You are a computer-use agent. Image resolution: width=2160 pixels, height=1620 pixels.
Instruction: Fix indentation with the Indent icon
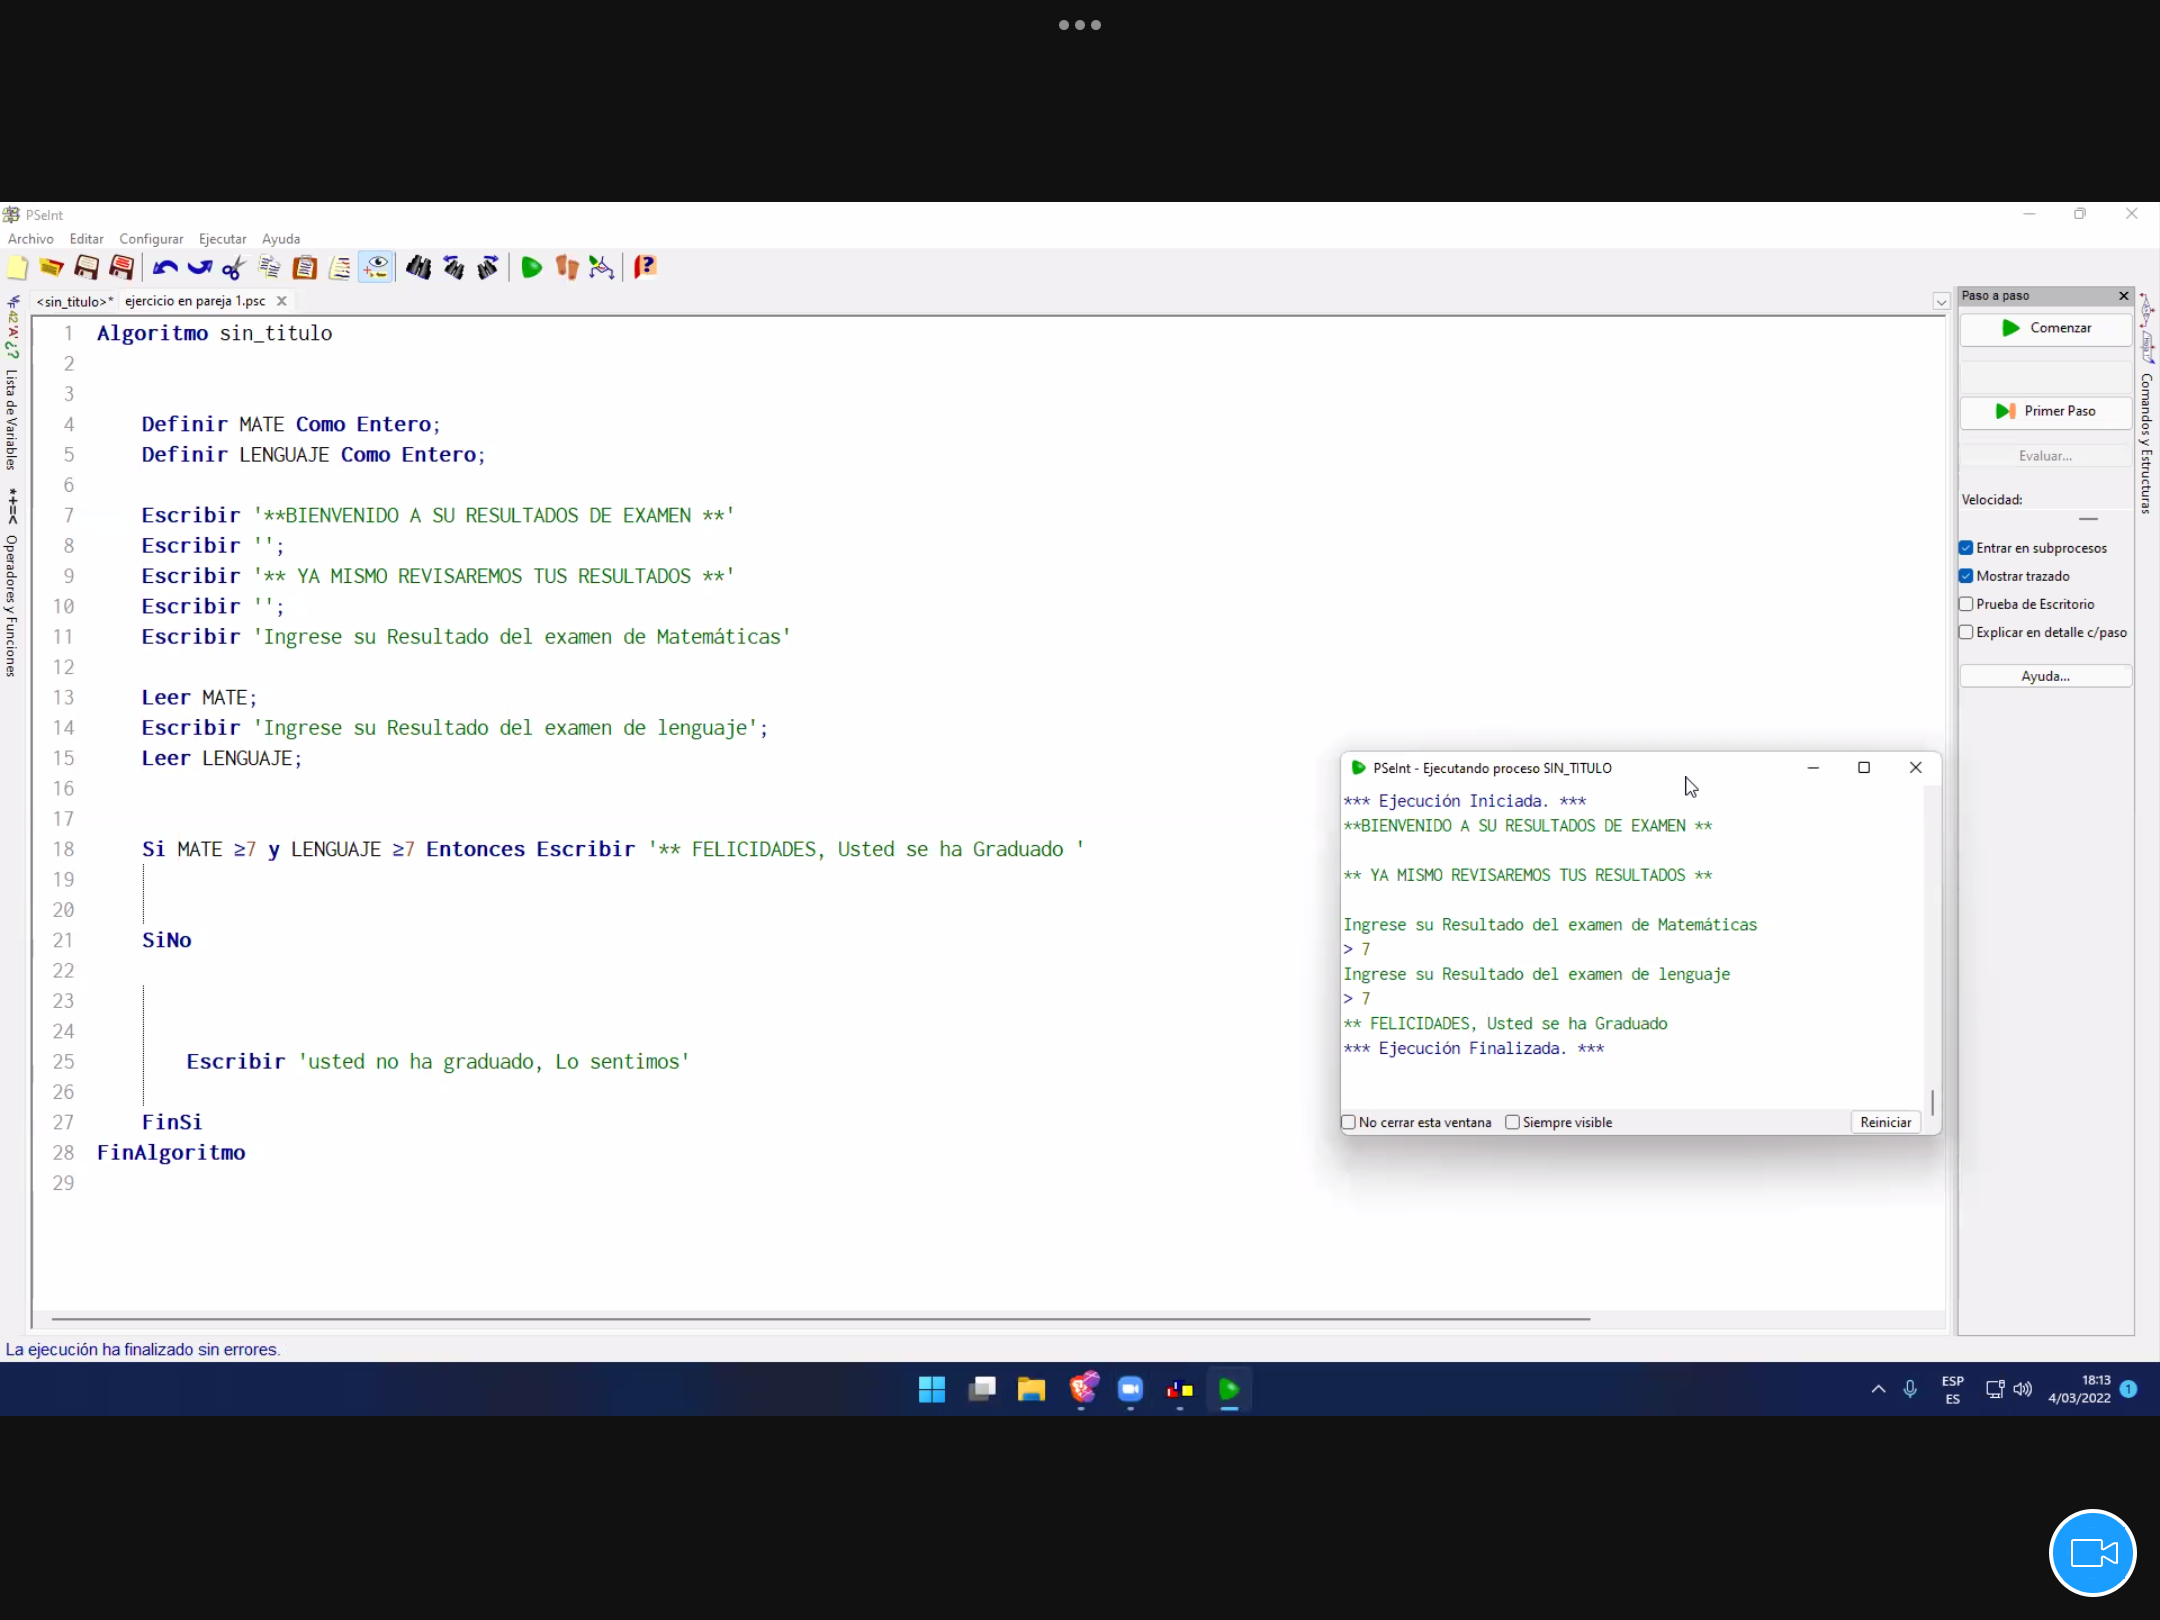click(x=340, y=268)
